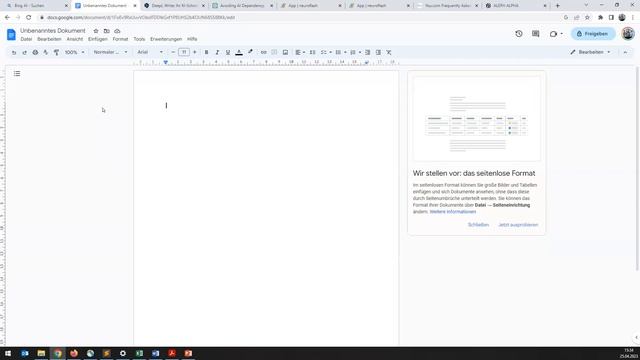Open the Arial font dropdown
Viewport: 640px width, 360px height.
150,52
